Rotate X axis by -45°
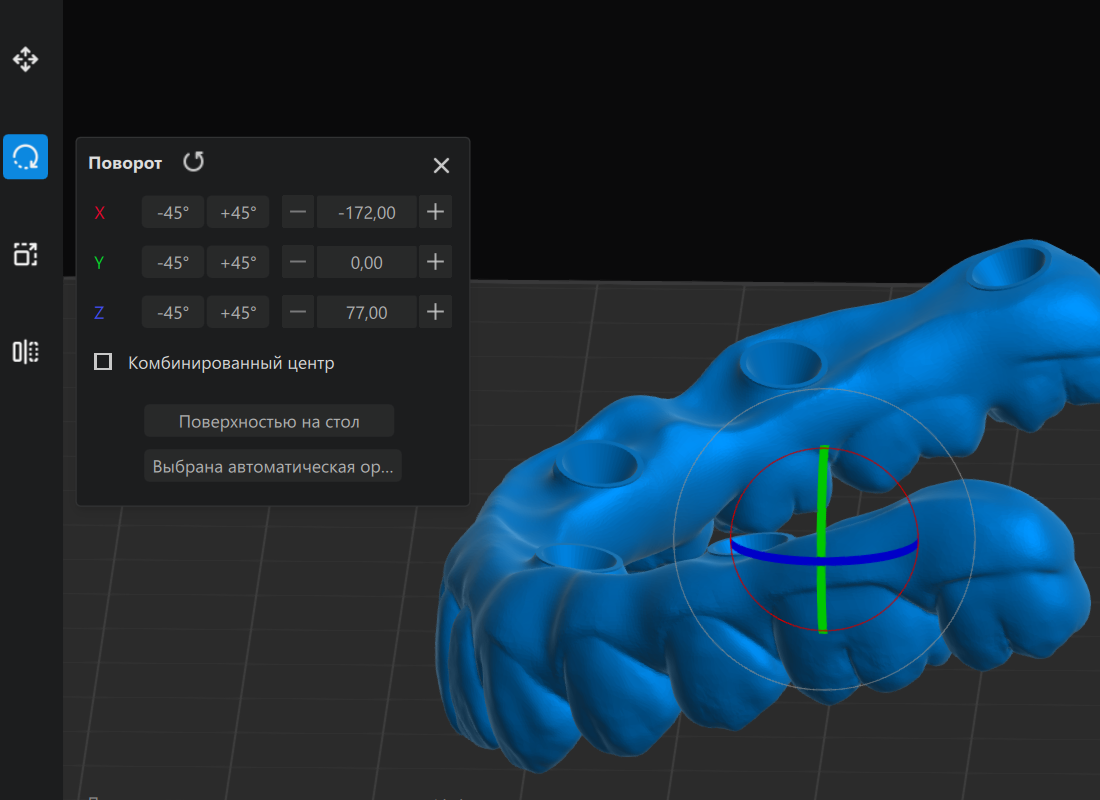The height and width of the screenshot is (800, 1100). [173, 212]
